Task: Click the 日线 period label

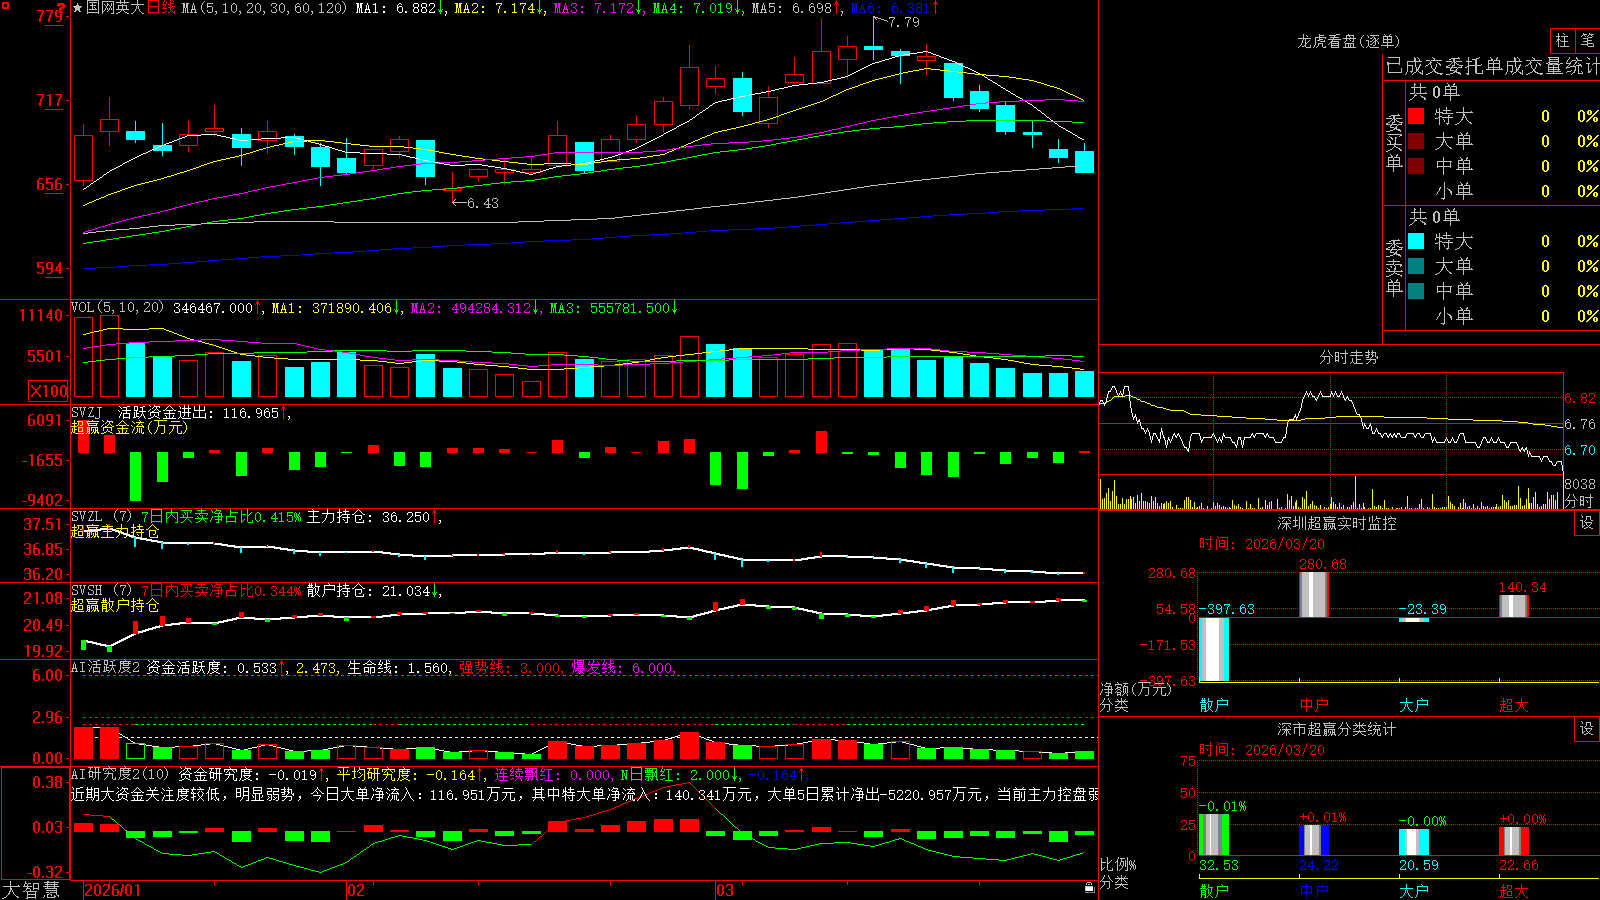Action: pyautogui.click(x=161, y=8)
